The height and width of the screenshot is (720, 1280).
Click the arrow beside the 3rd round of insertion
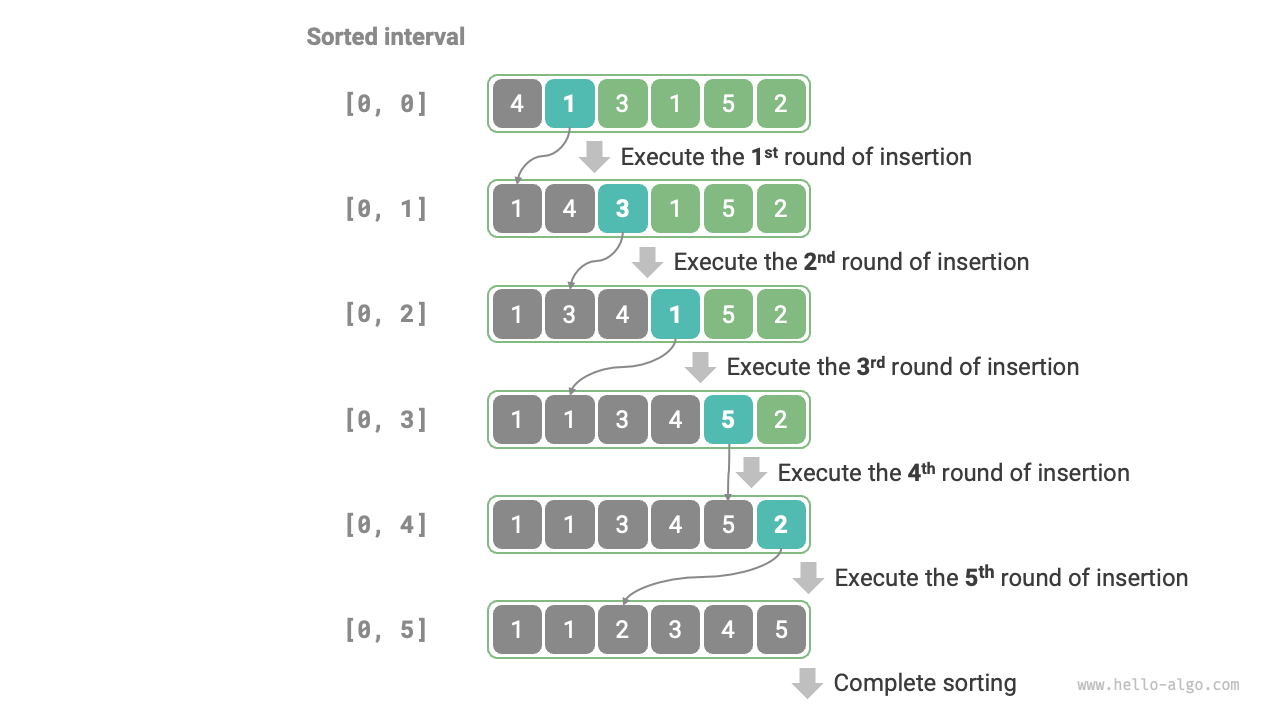701,367
